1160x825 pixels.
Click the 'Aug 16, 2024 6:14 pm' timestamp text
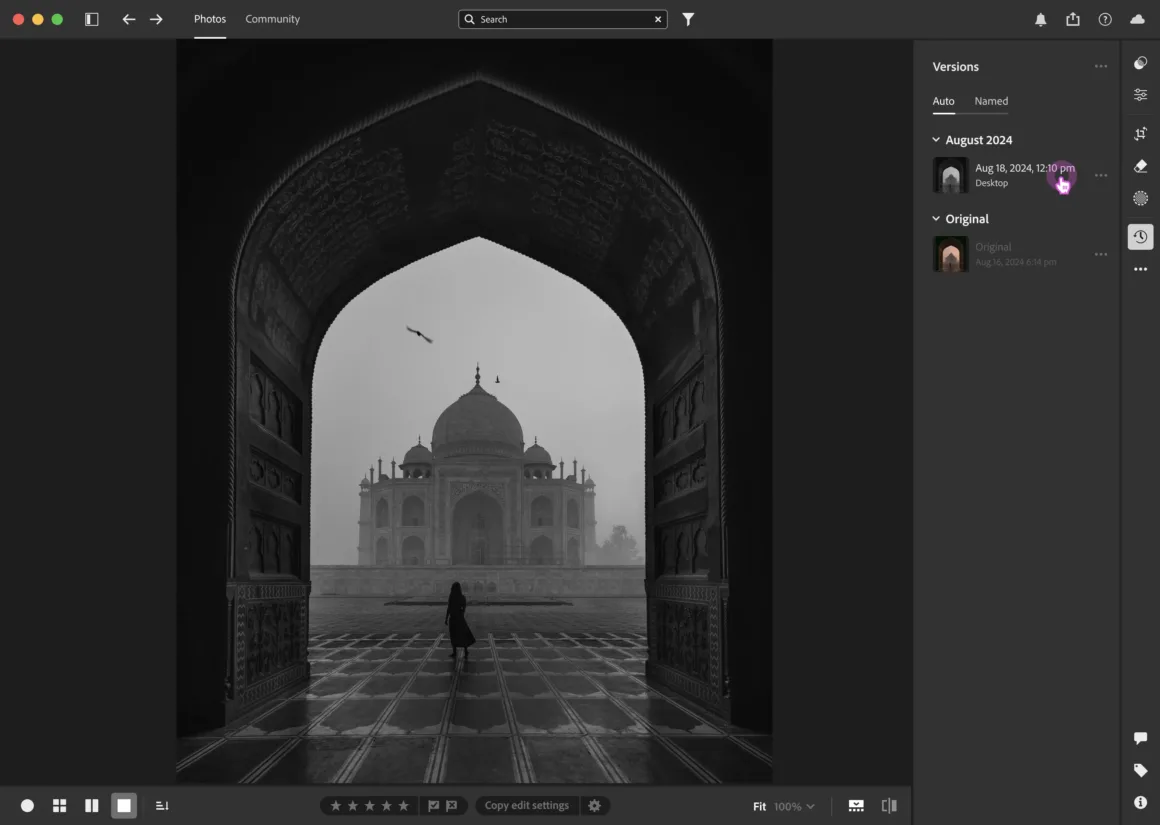[x=1016, y=262]
